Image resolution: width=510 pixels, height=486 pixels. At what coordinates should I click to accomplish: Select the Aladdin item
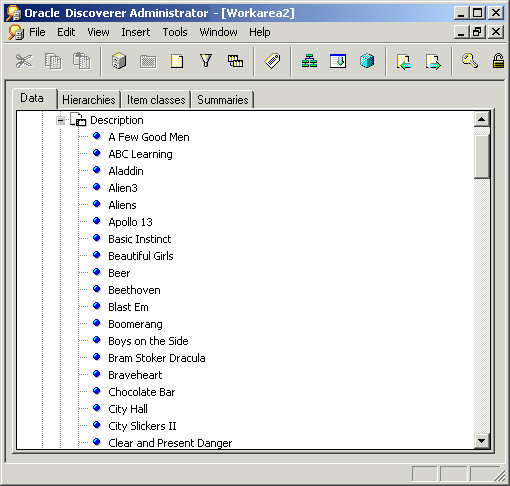coord(126,171)
